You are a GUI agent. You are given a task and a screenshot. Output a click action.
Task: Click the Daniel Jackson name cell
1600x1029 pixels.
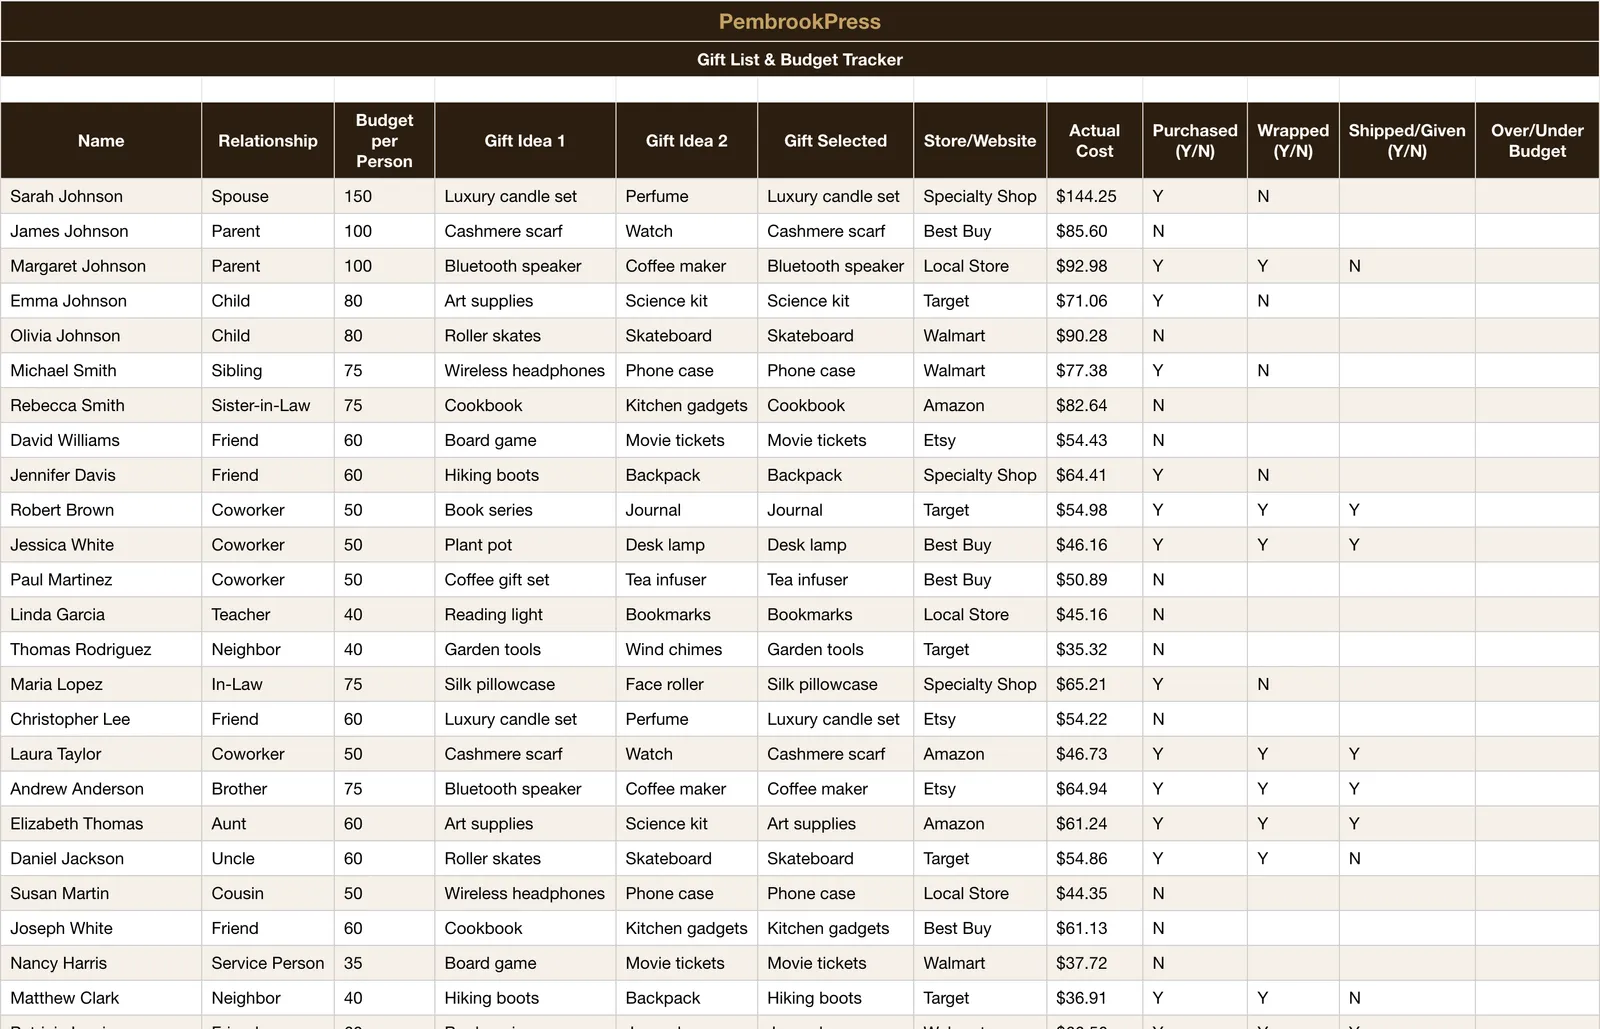[x=101, y=858]
